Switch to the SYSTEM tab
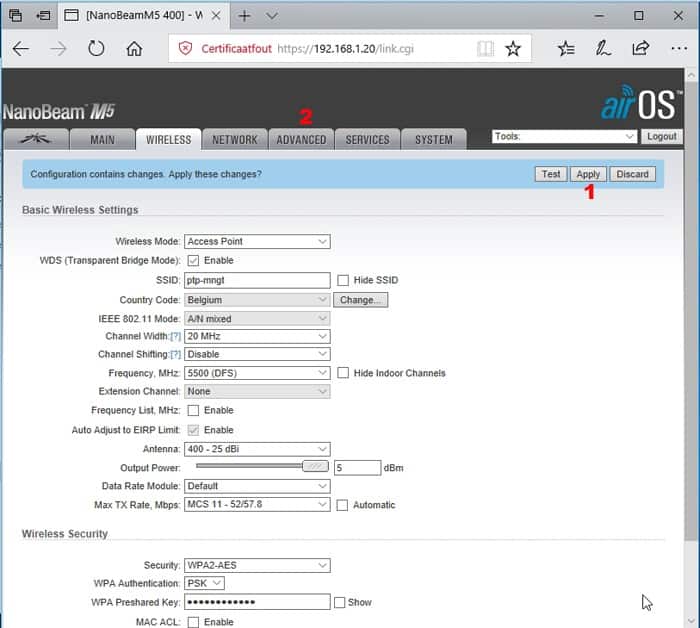Screen dimensions: 700x628 click(x=433, y=139)
